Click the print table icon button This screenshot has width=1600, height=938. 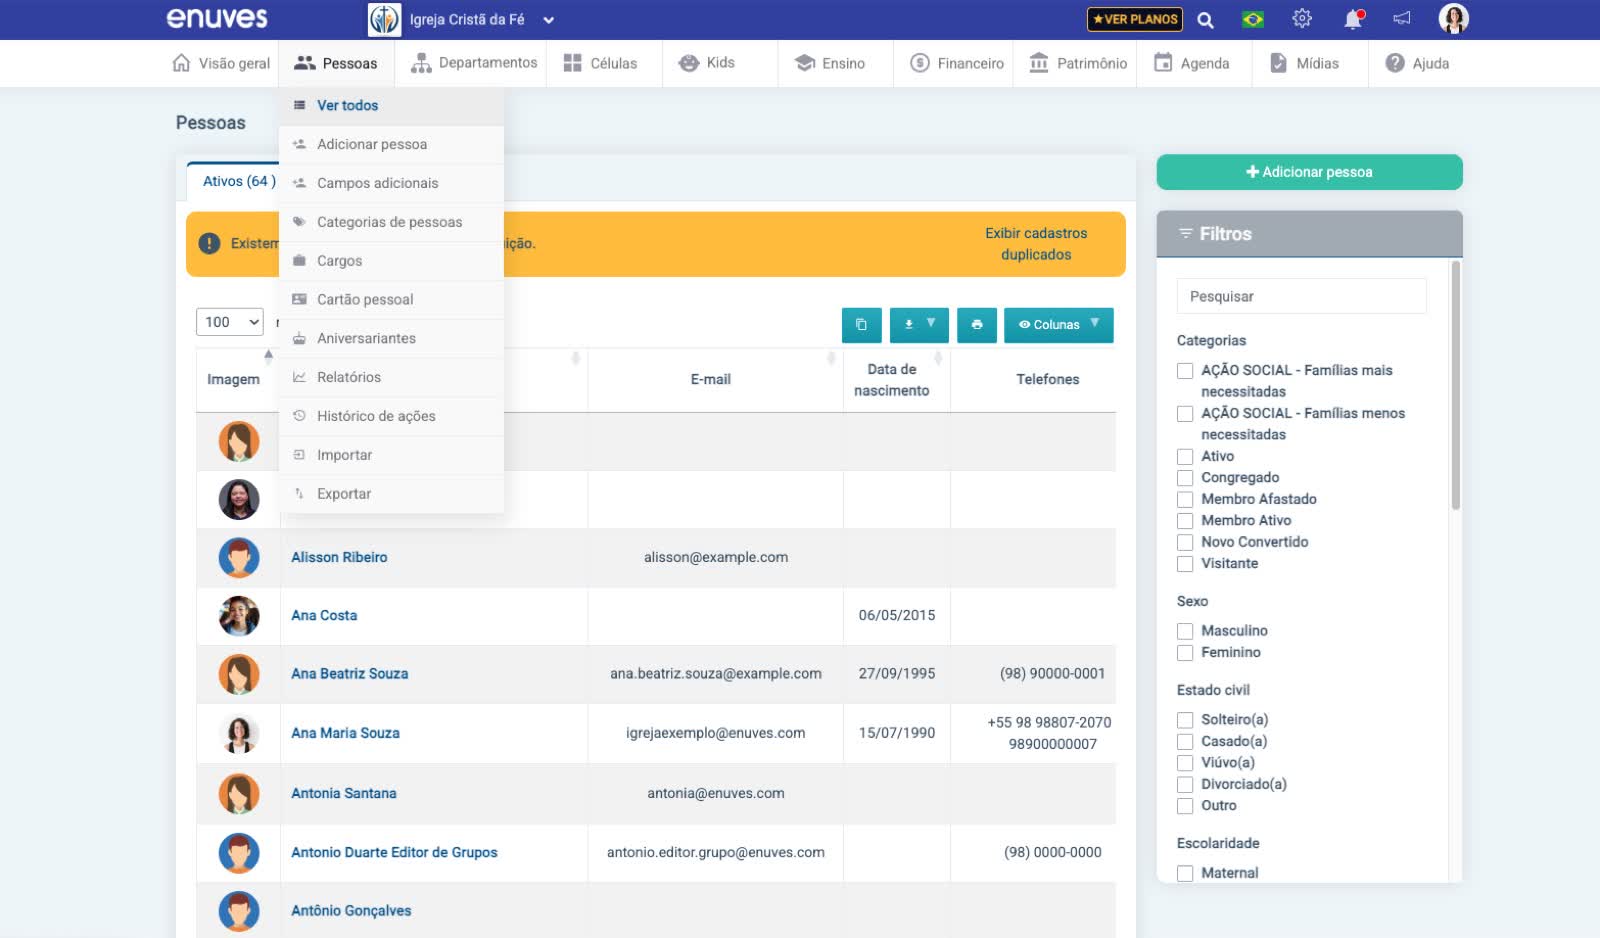coord(977,324)
